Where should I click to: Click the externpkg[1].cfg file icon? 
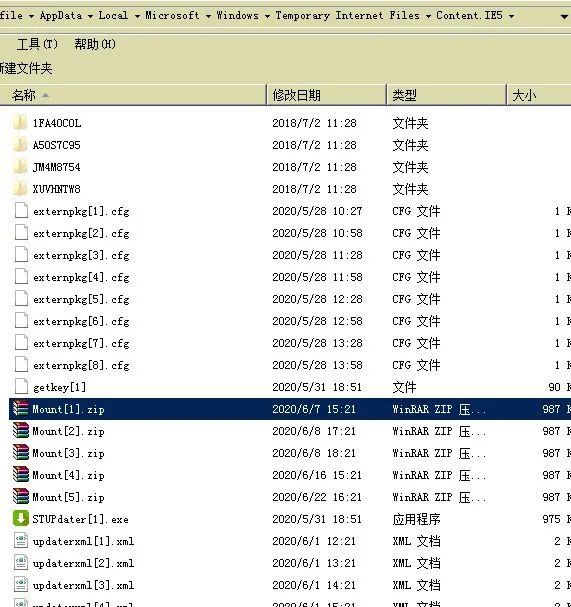pos(21,211)
